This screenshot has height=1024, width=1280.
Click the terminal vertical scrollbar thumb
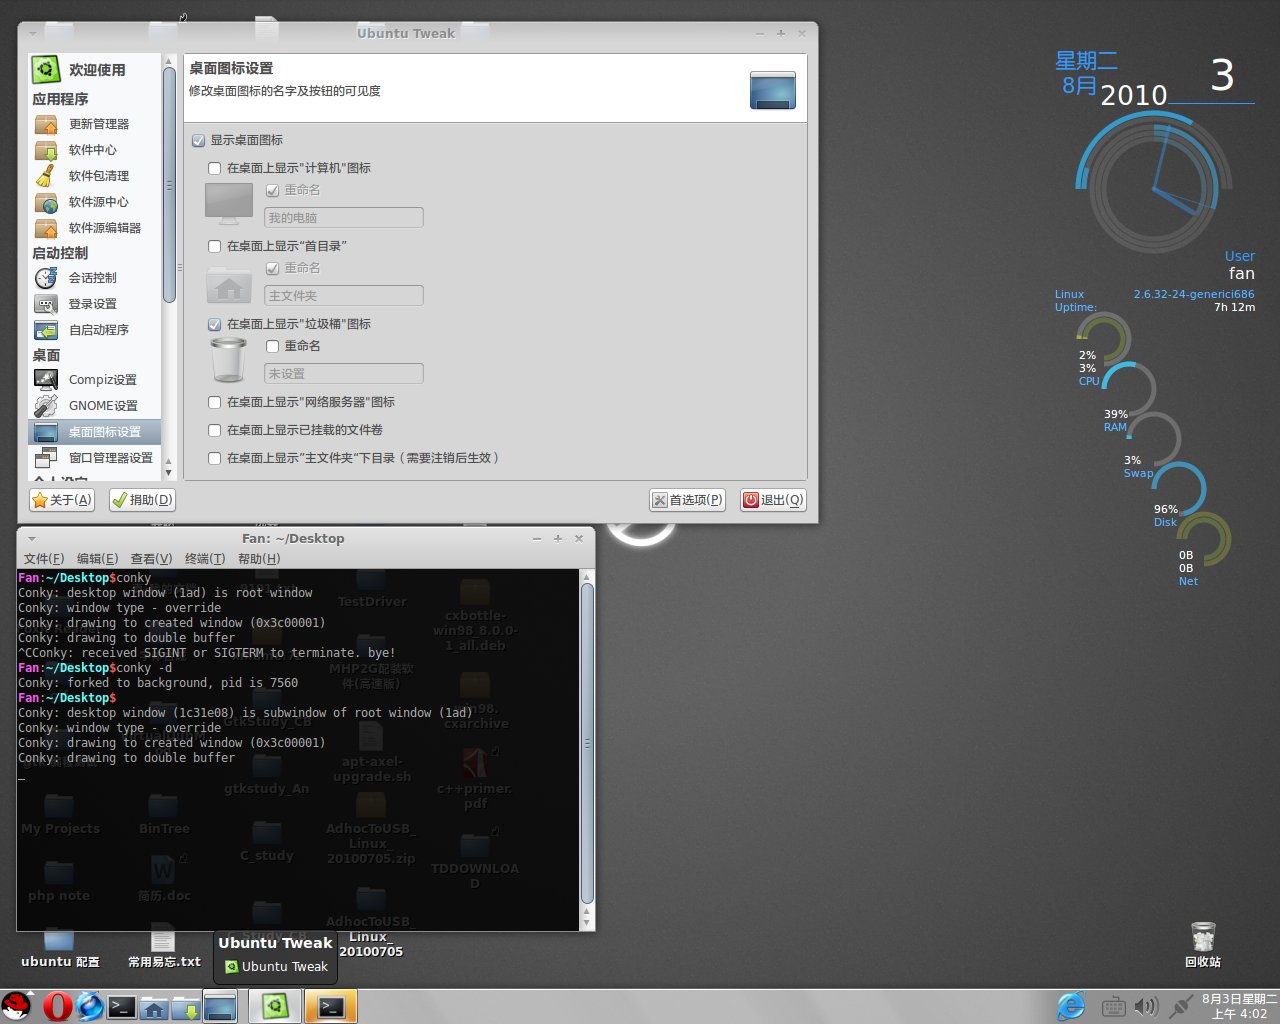(x=587, y=745)
